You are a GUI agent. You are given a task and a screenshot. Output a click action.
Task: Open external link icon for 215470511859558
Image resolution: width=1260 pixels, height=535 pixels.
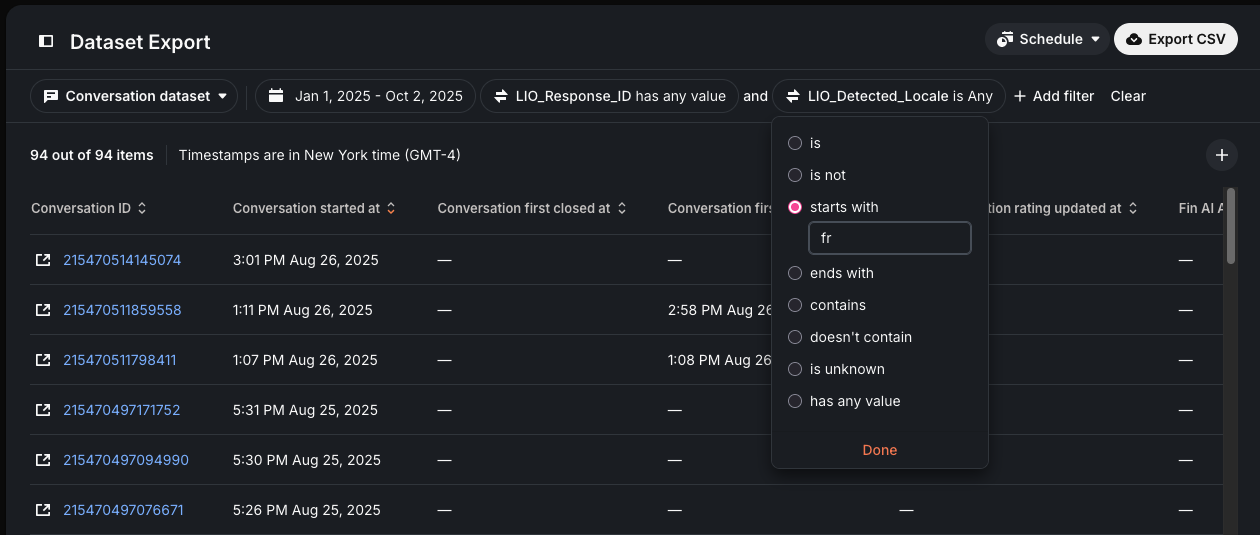pyautogui.click(x=43, y=310)
